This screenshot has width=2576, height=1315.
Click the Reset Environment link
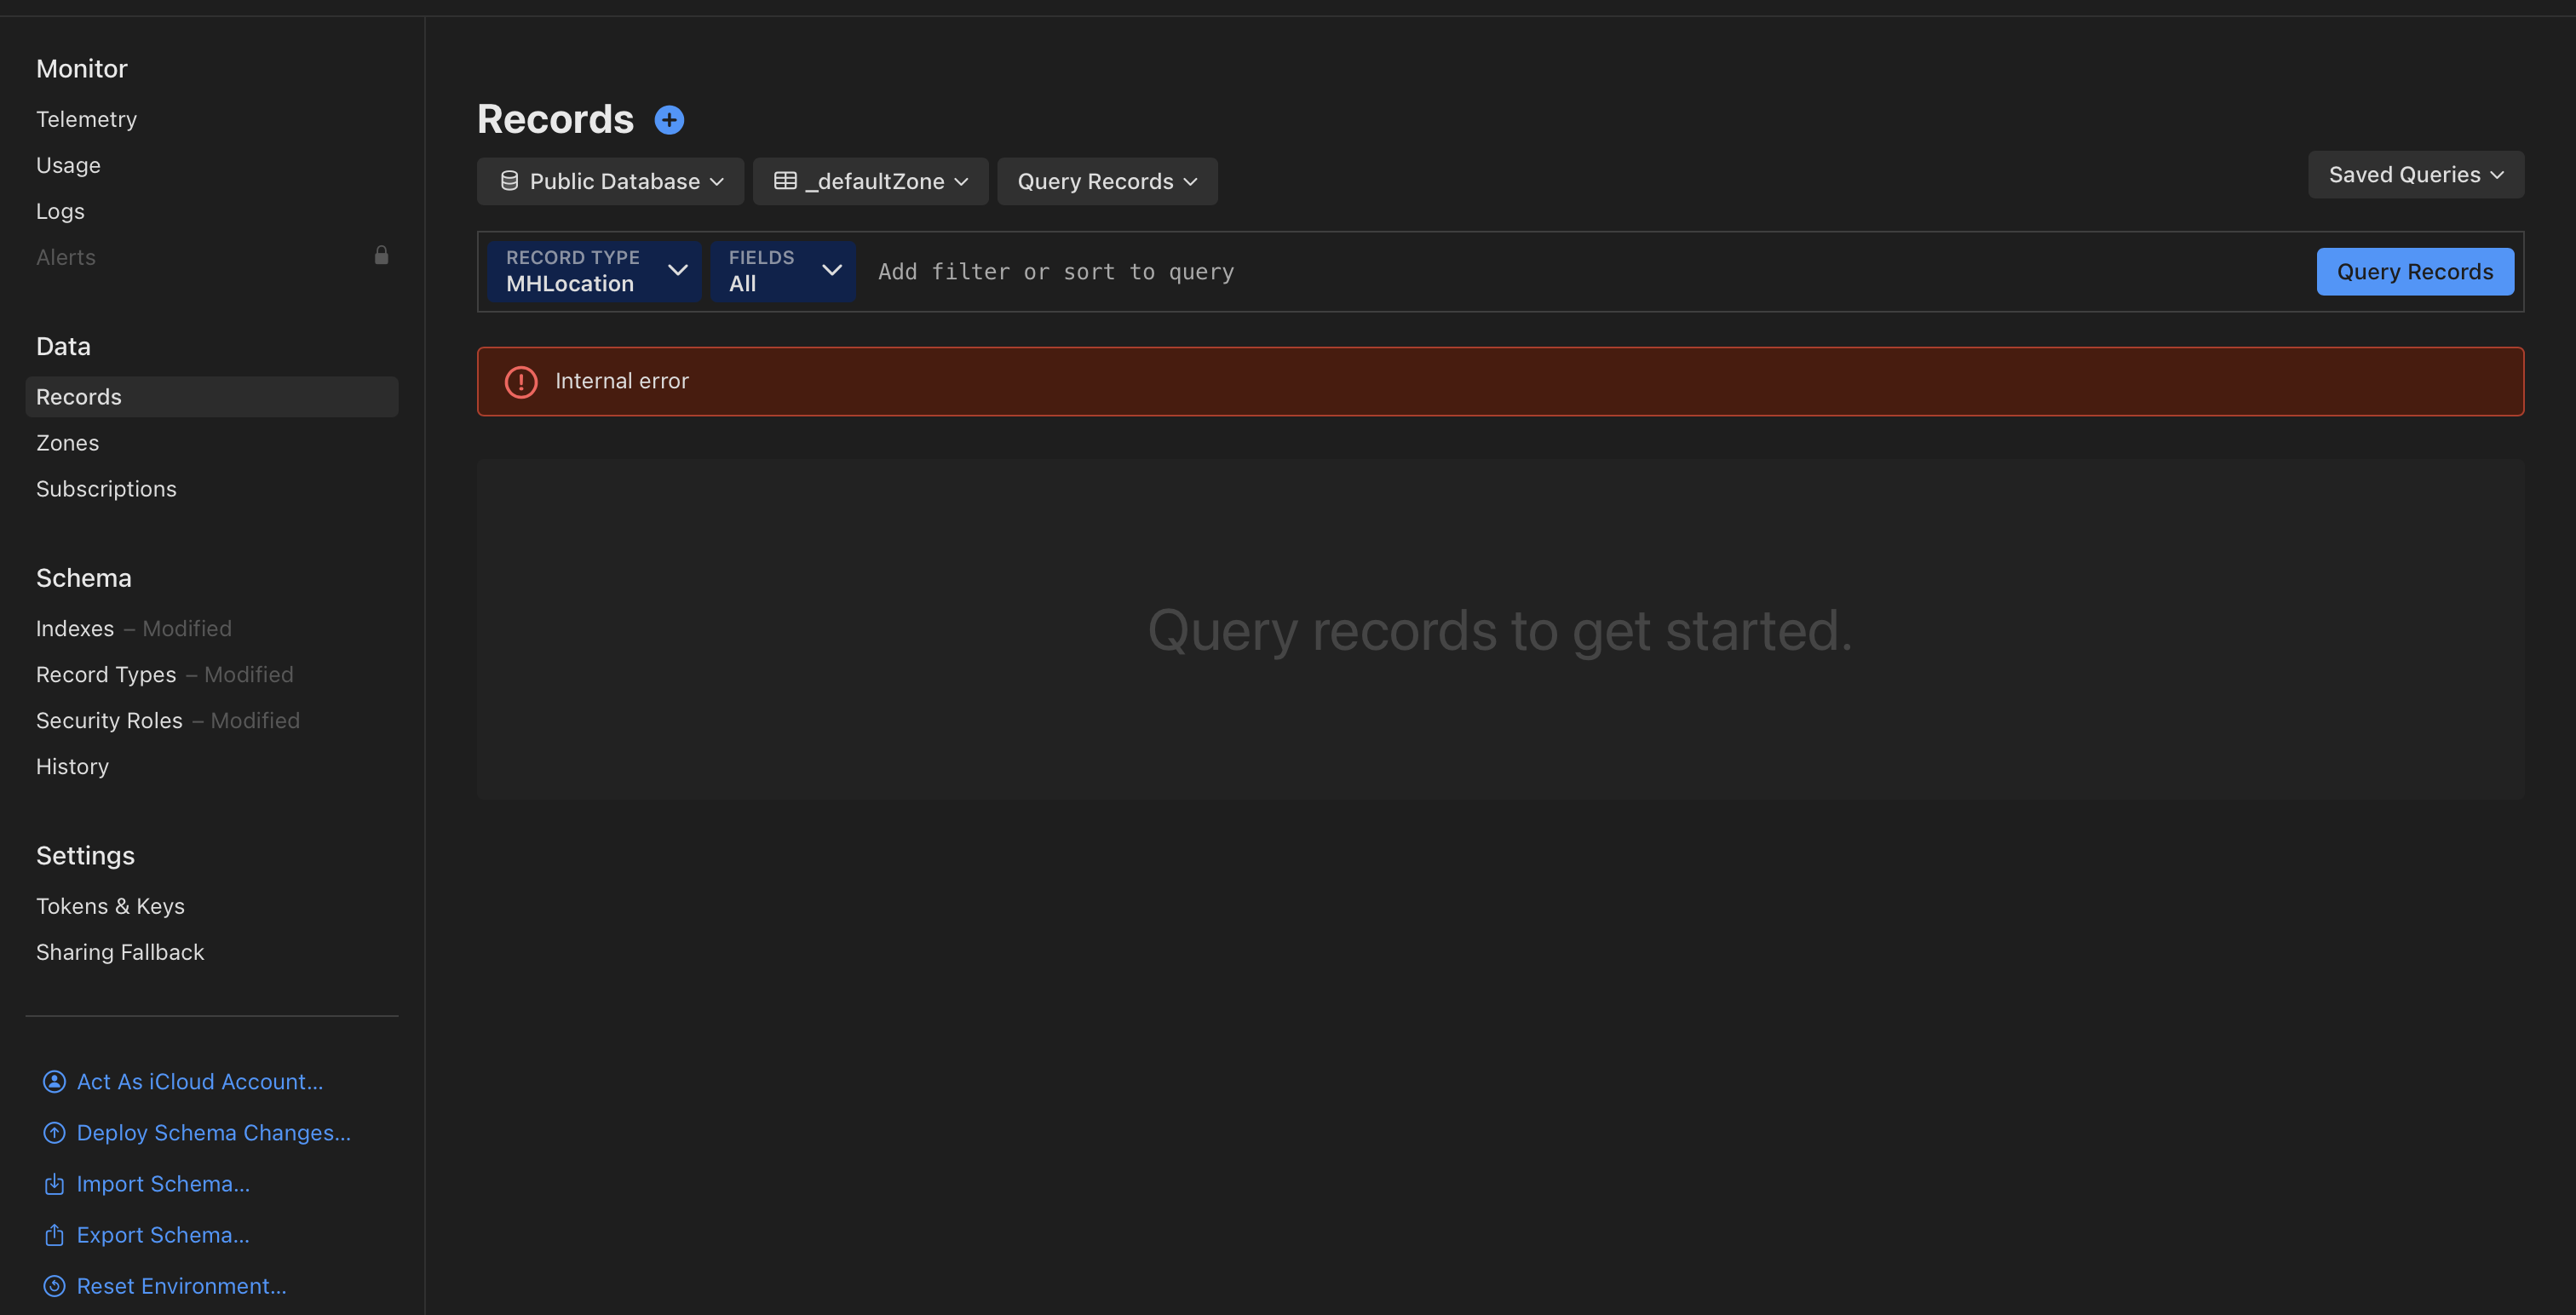coord(182,1286)
